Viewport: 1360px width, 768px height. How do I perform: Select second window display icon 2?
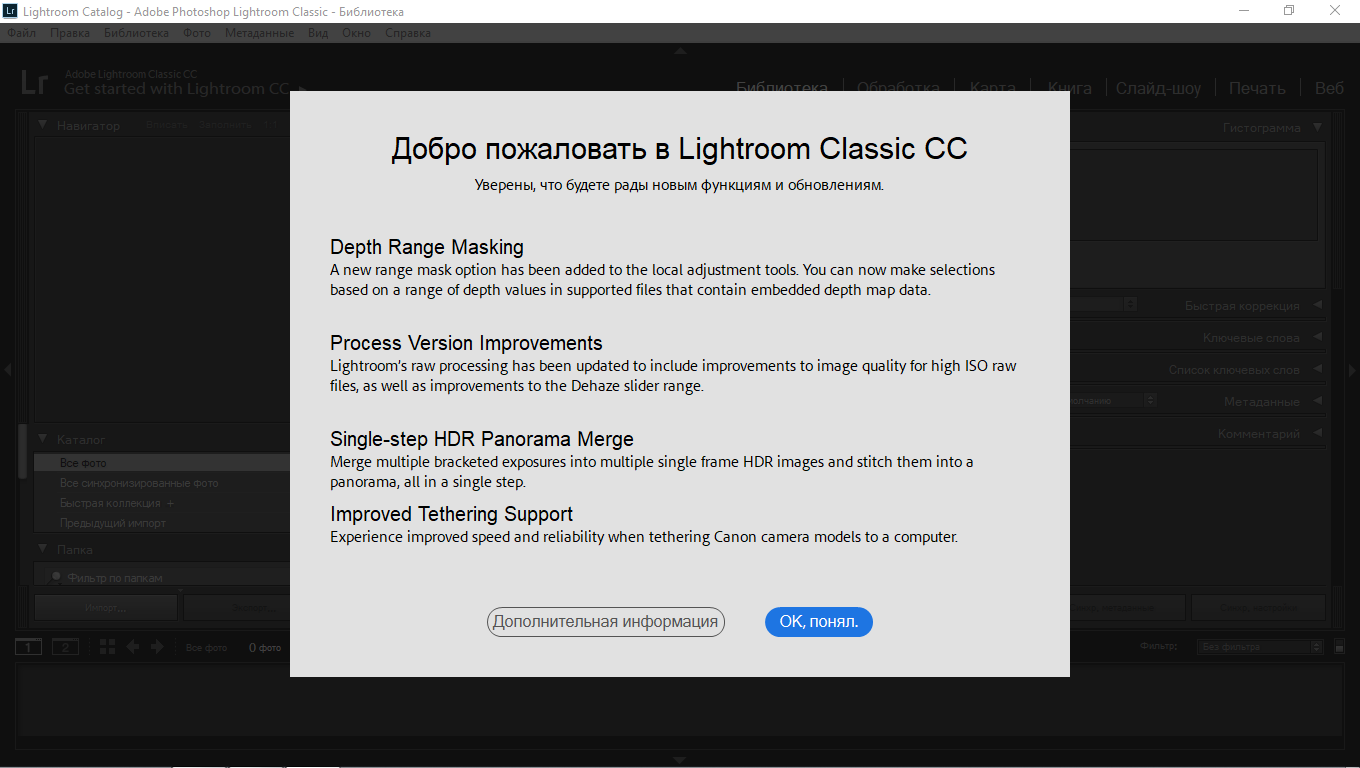[x=65, y=647]
